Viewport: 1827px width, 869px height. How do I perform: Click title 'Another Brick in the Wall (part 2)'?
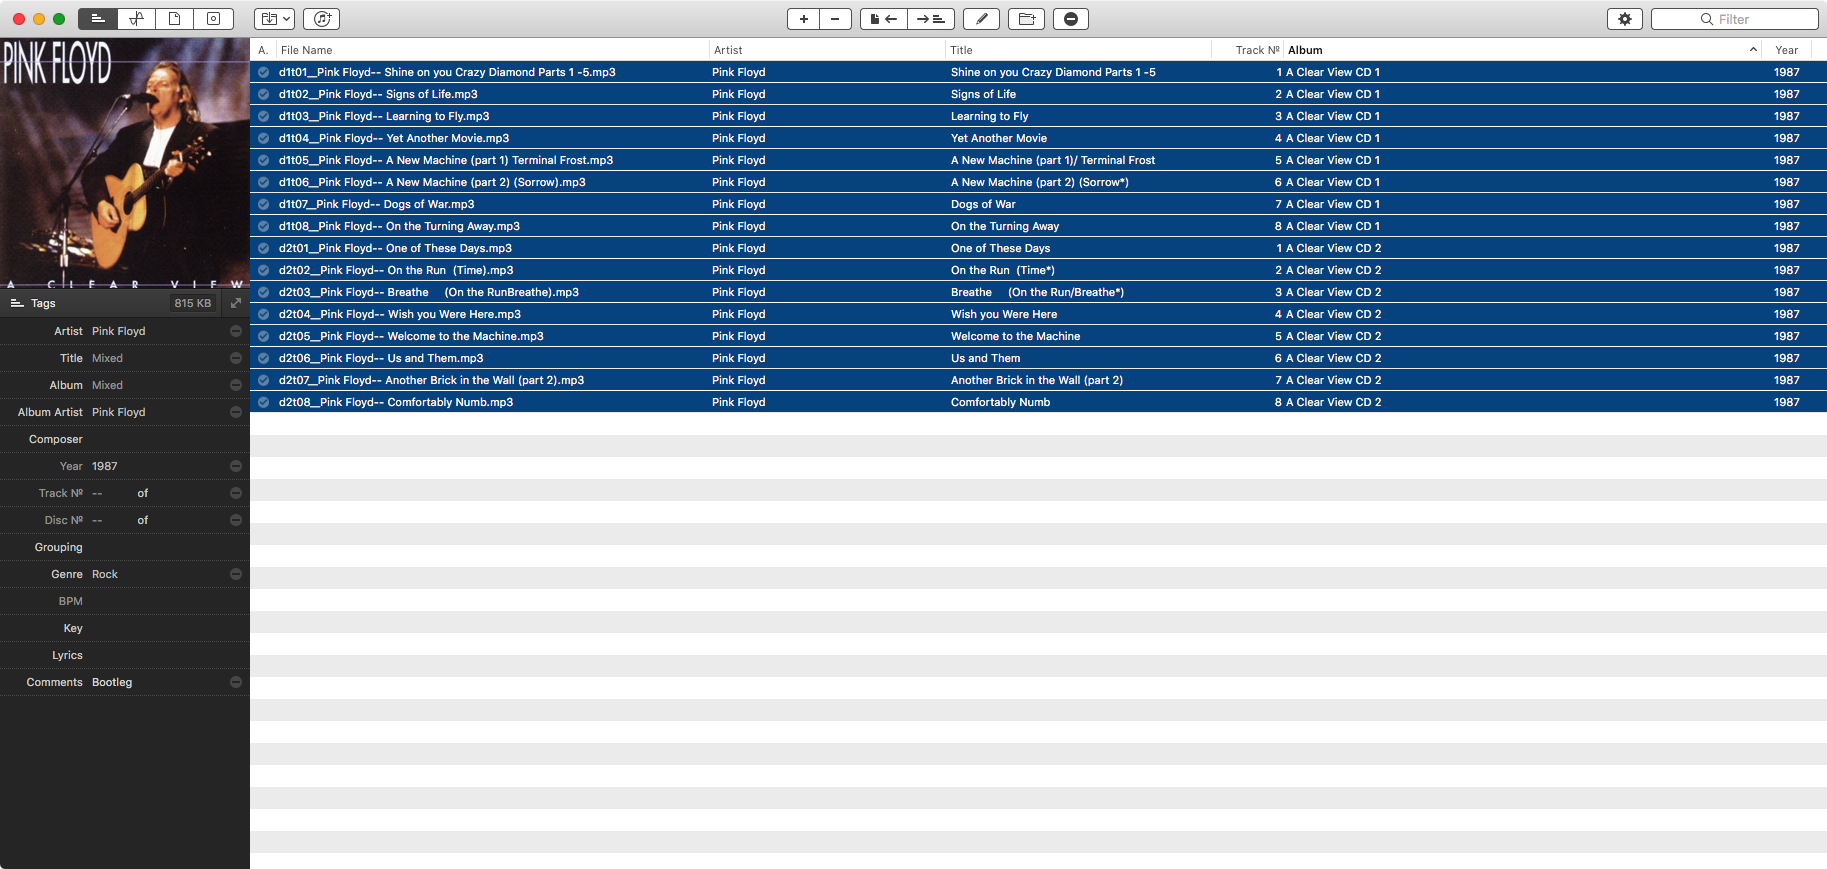tap(1037, 380)
